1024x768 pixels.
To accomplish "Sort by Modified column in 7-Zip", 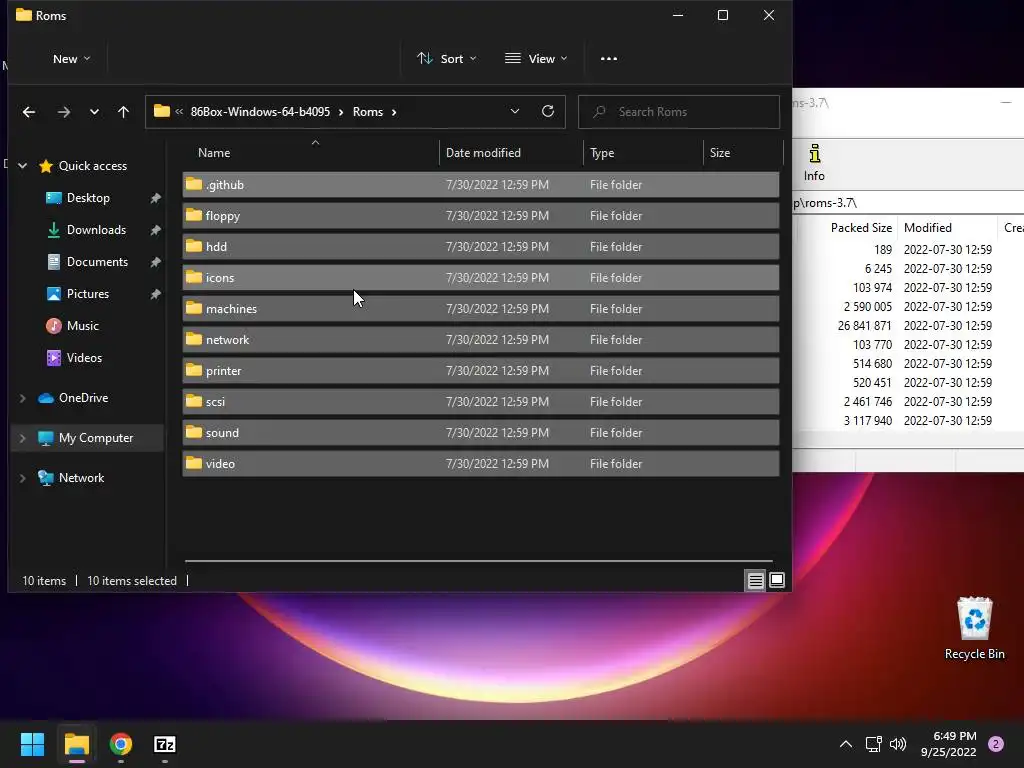I will (927, 227).
